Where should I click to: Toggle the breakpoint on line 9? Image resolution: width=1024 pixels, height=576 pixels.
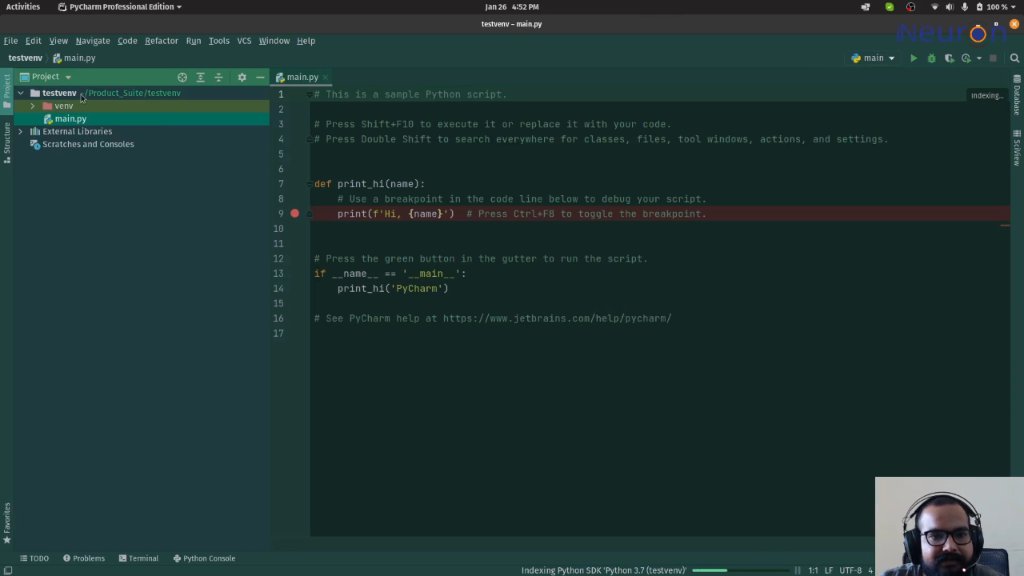click(295, 214)
